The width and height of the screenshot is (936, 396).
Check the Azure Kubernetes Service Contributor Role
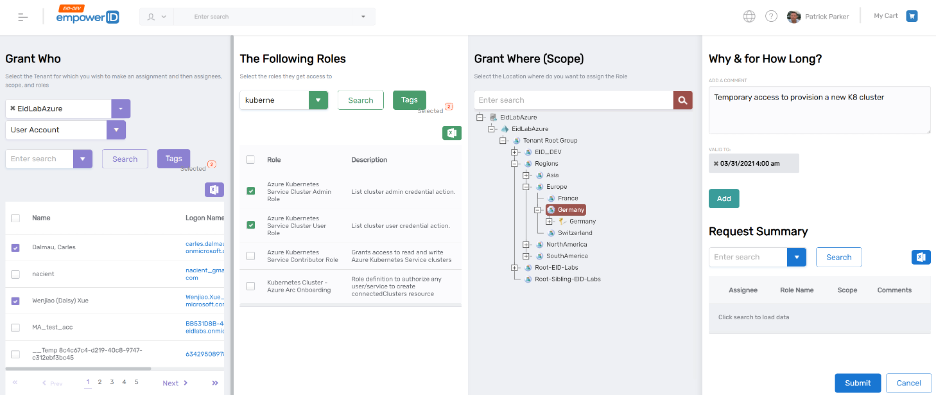[x=251, y=256]
